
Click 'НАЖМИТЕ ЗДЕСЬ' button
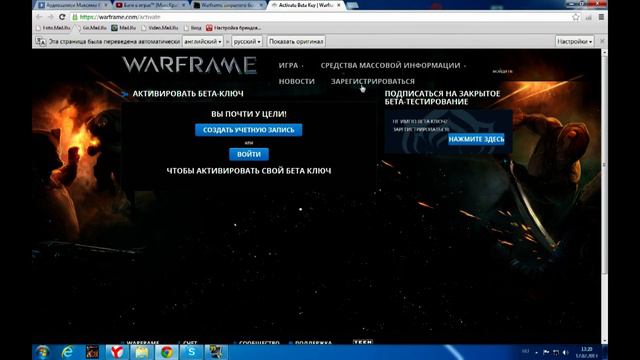[x=476, y=139]
